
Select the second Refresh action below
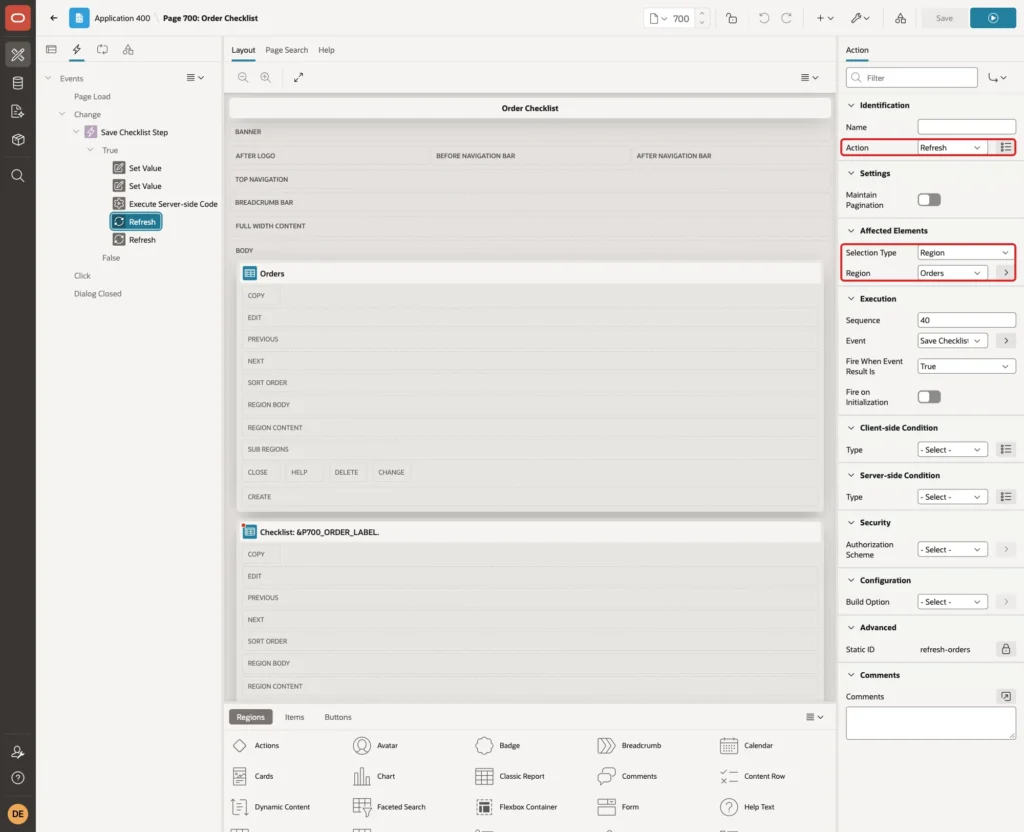(135, 240)
